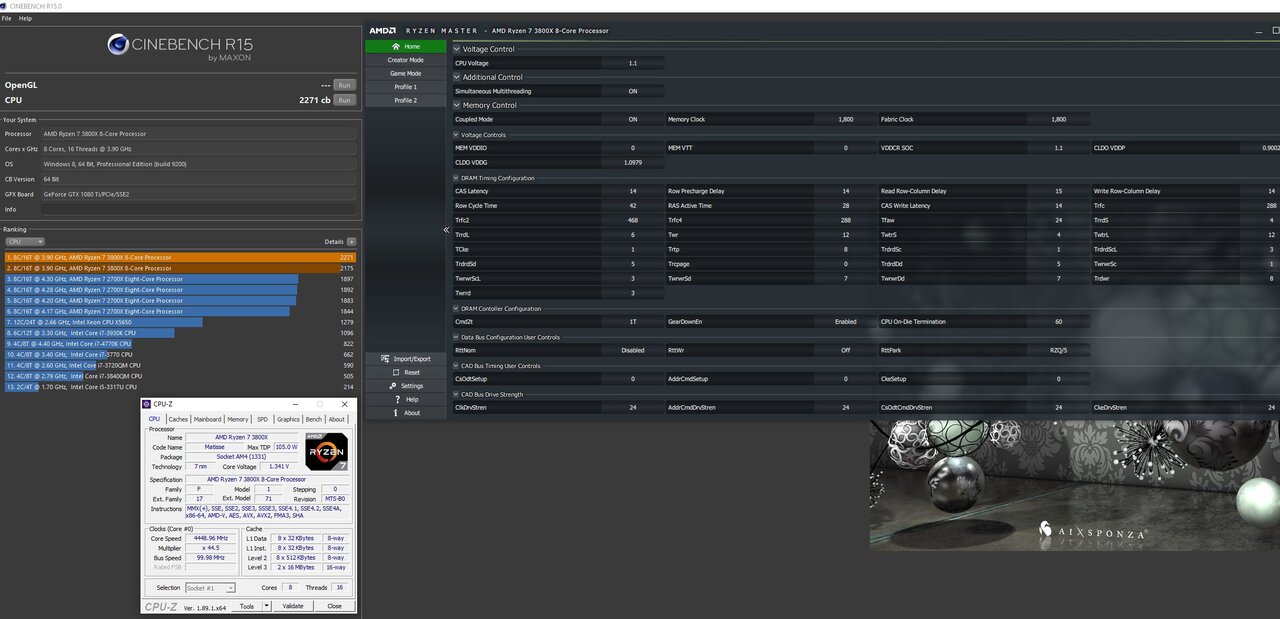Switch to Caches tab in CPU-Z
Image resolution: width=1280 pixels, height=619 pixels.
178,419
